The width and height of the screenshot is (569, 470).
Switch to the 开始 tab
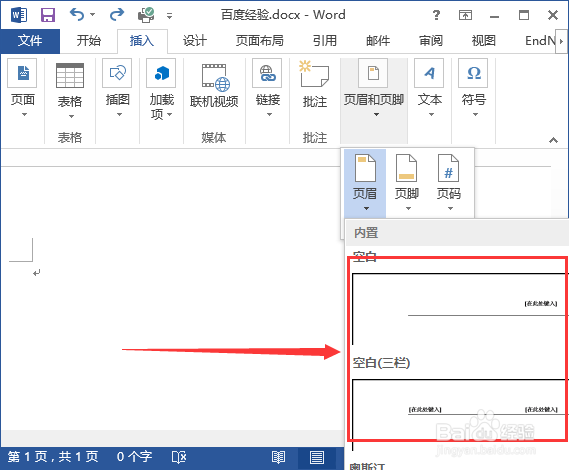pos(89,41)
